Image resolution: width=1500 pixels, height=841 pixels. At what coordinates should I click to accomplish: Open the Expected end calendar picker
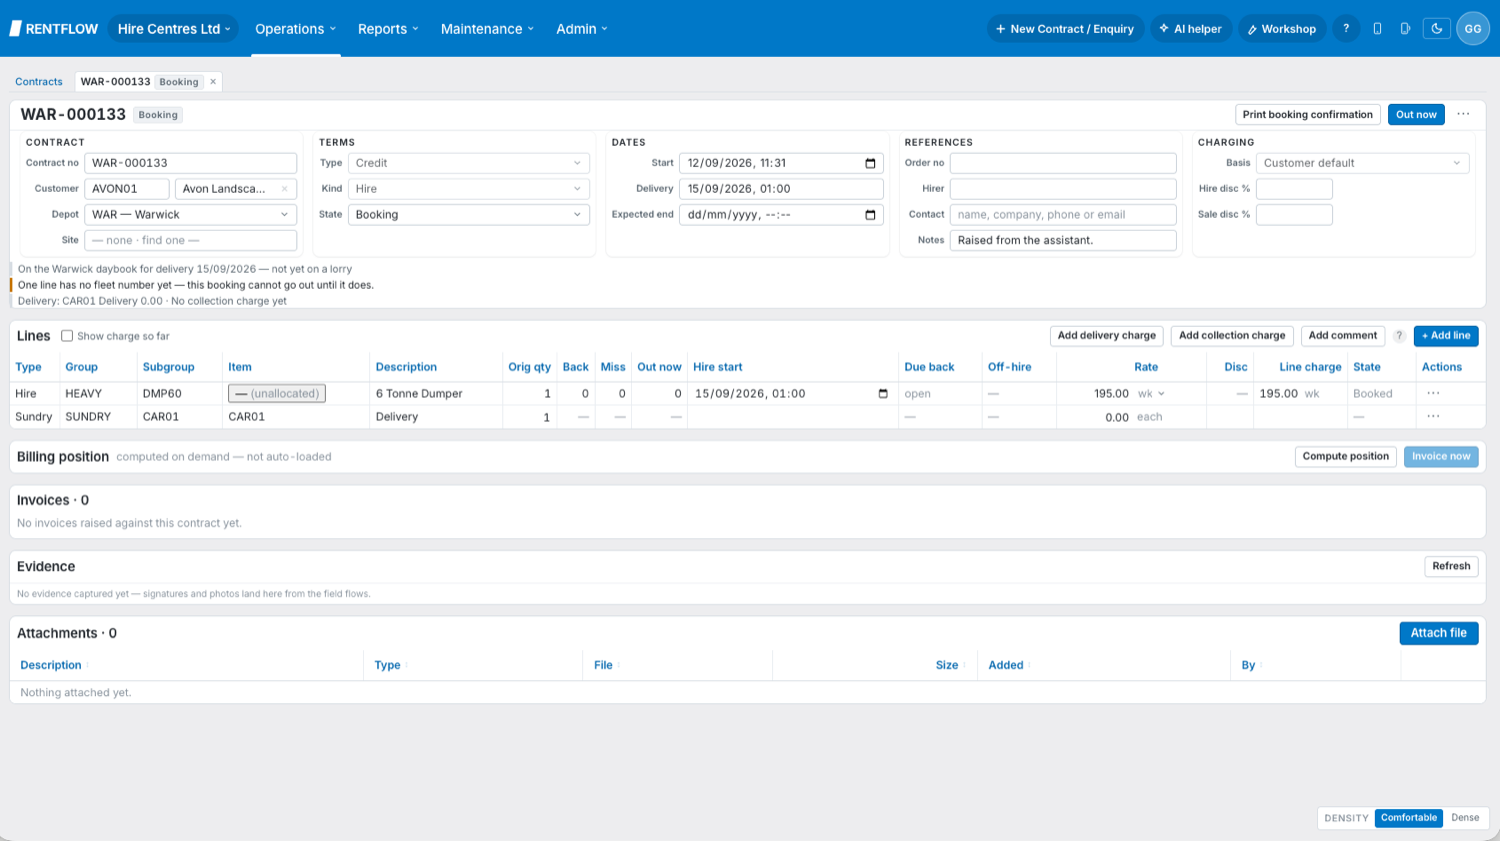(x=870, y=215)
